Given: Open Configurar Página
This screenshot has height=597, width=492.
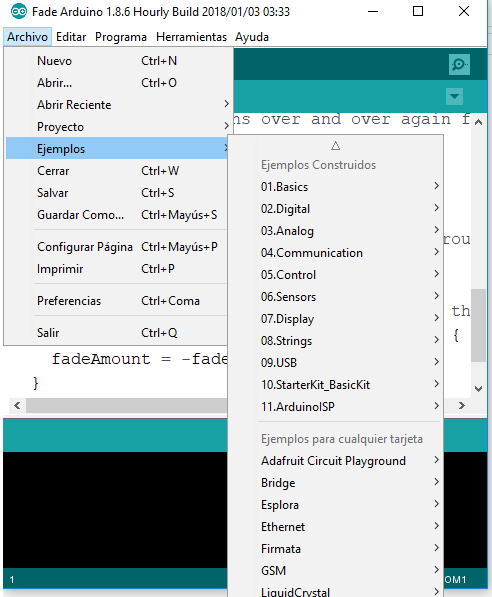Looking at the screenshot, I should (x=117, y=247).
